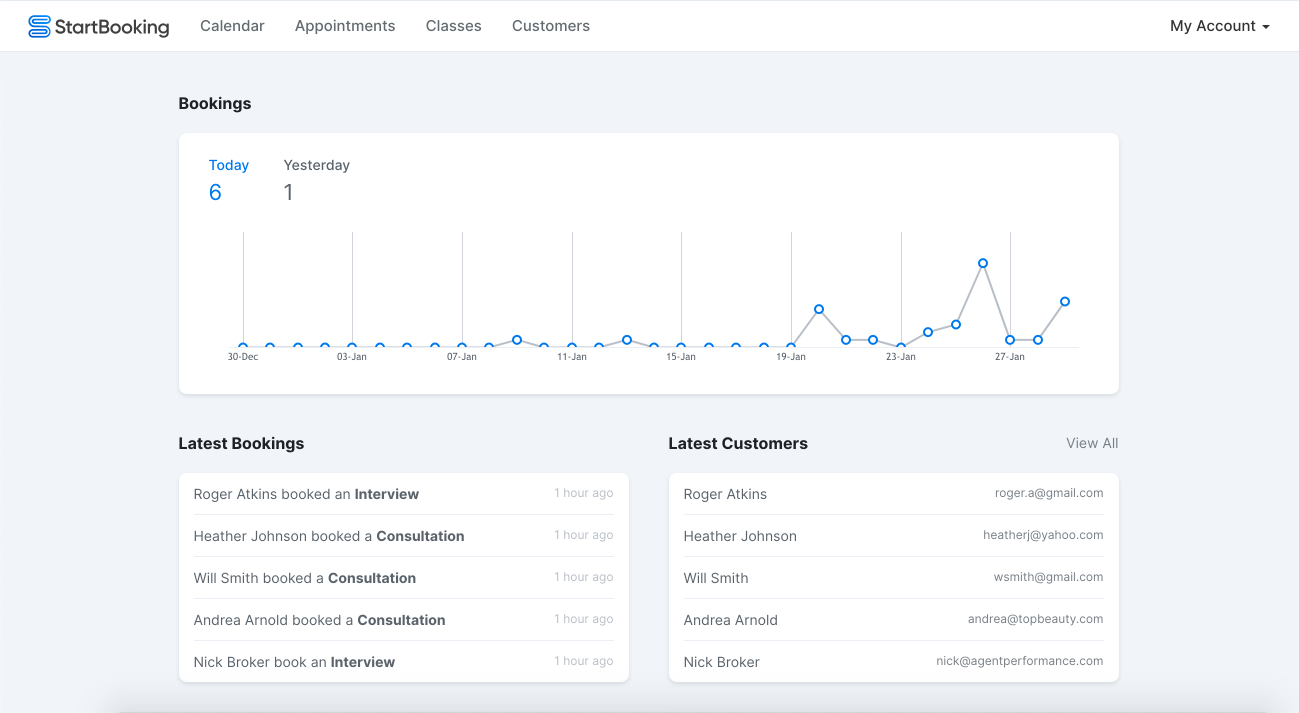1299x713 pixels.
Task: Select Heather Johnson in Latest Customers
Action: (x=740, y=536)
